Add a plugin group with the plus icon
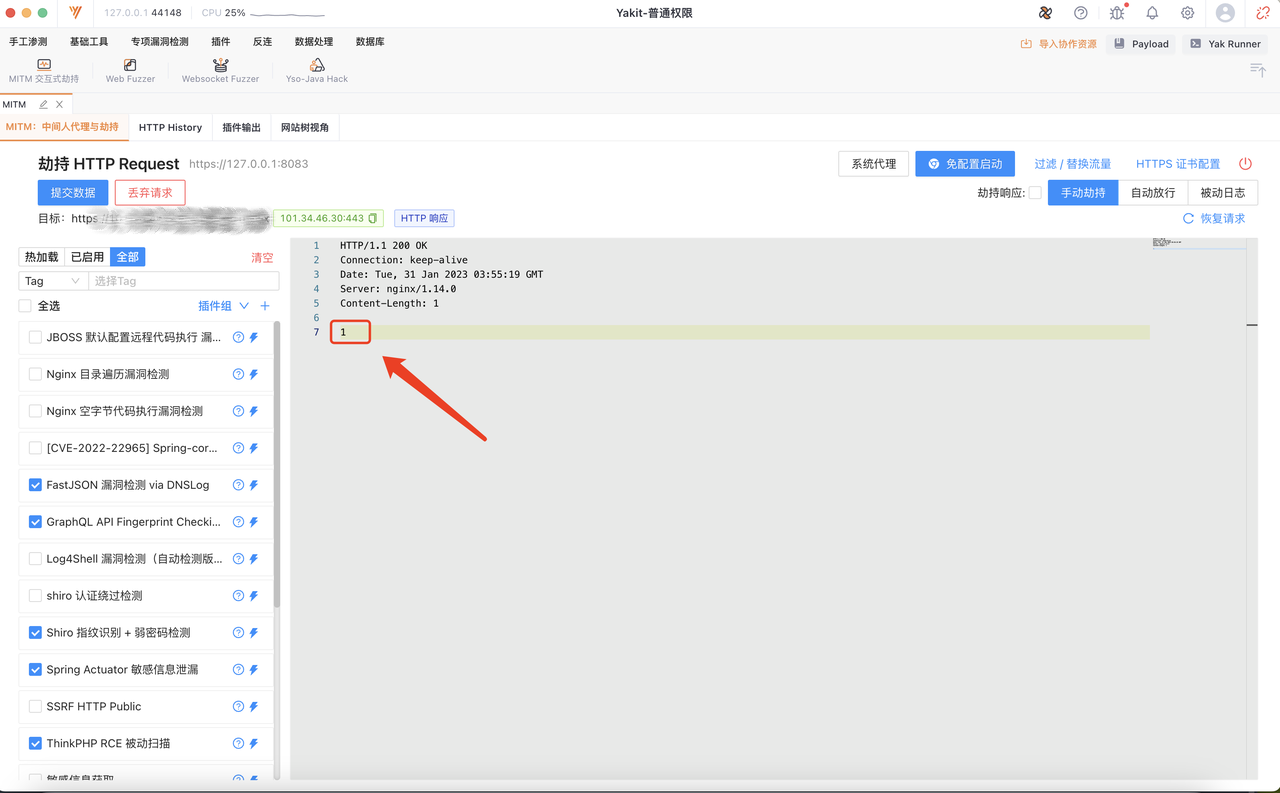 [x=265, y=306]
